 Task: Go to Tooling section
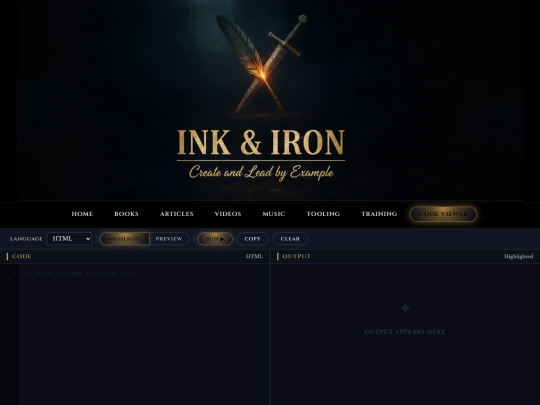coord(323,214)
